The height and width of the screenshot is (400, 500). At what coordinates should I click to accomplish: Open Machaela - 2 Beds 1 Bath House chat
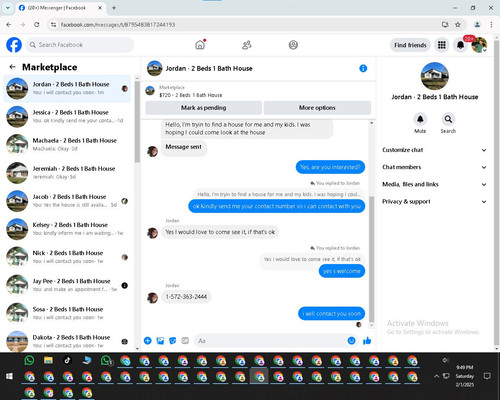67,144
